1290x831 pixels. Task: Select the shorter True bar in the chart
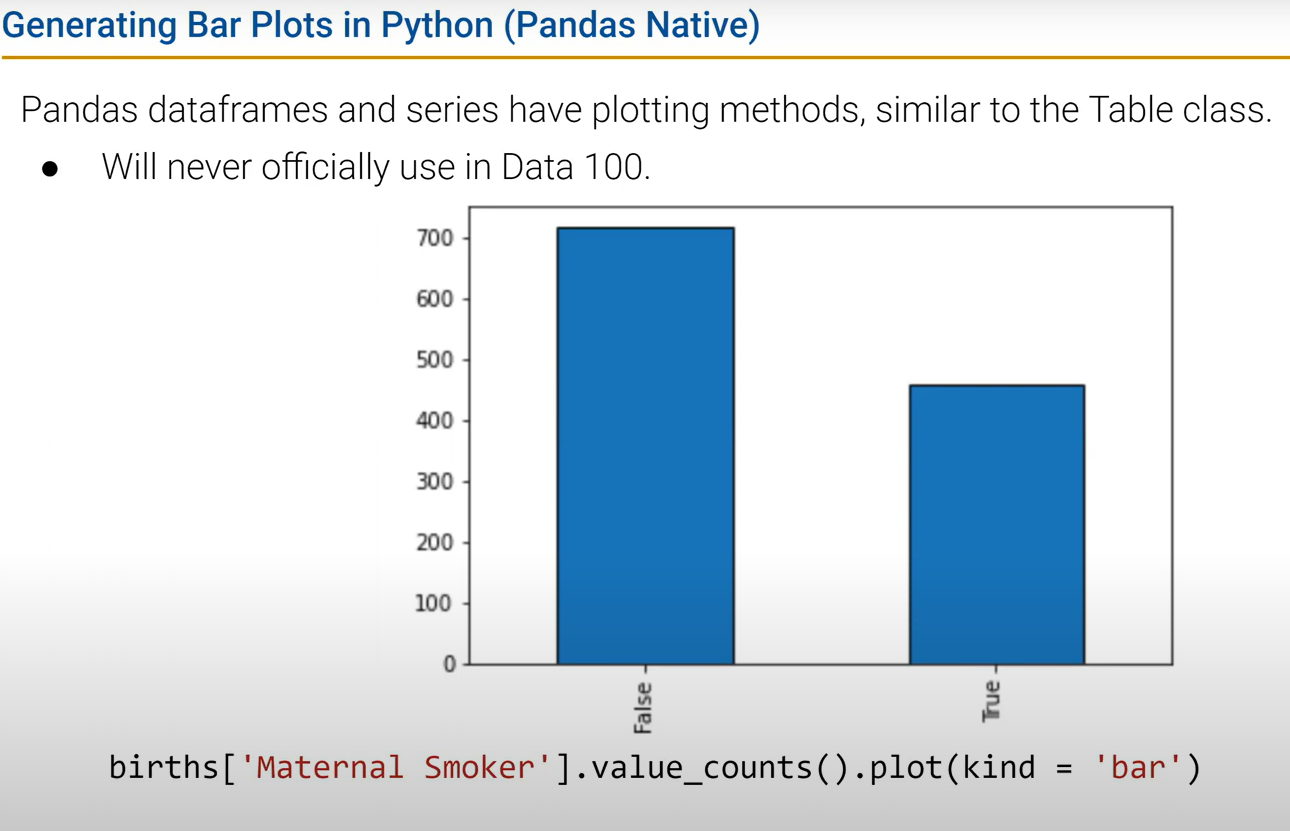(x=996, y=524)
